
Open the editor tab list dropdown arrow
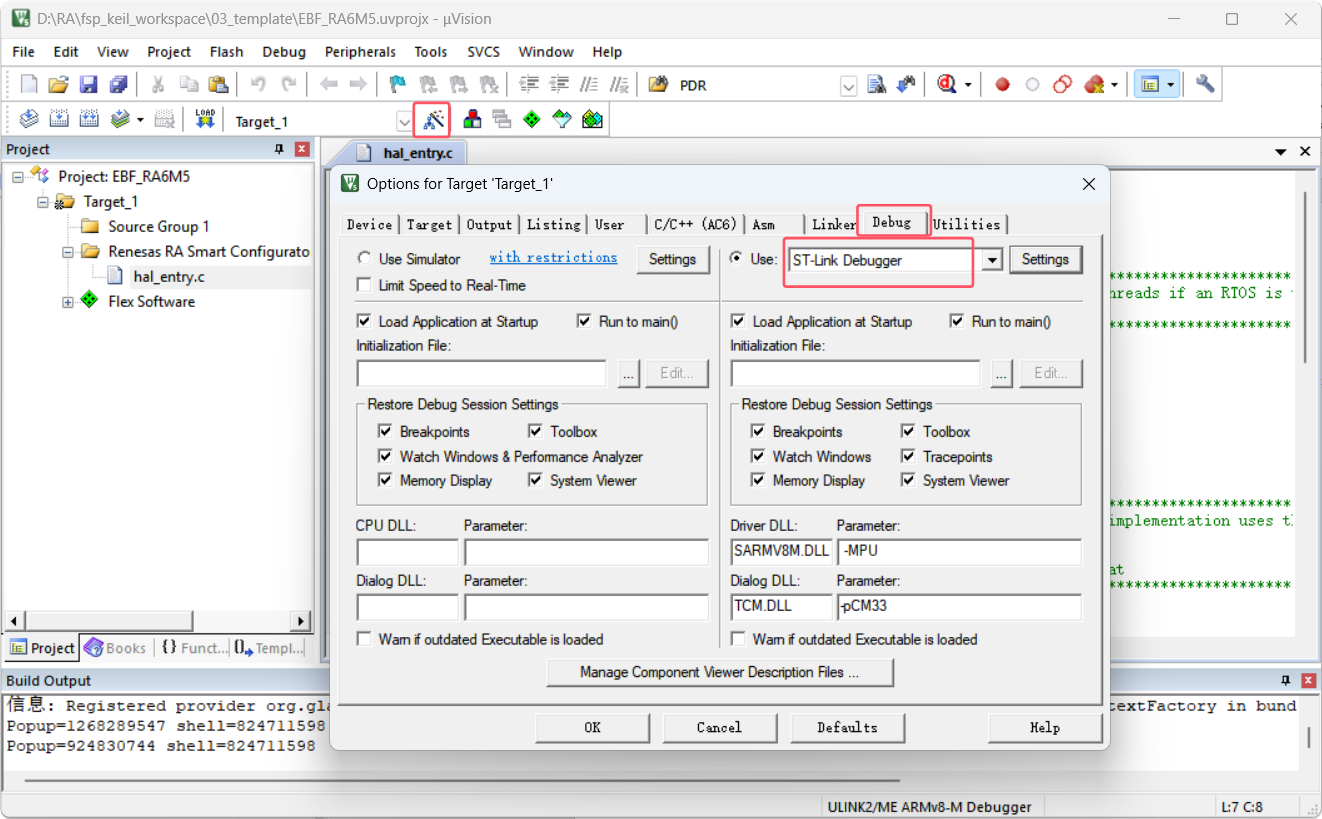pos(1280,151)
